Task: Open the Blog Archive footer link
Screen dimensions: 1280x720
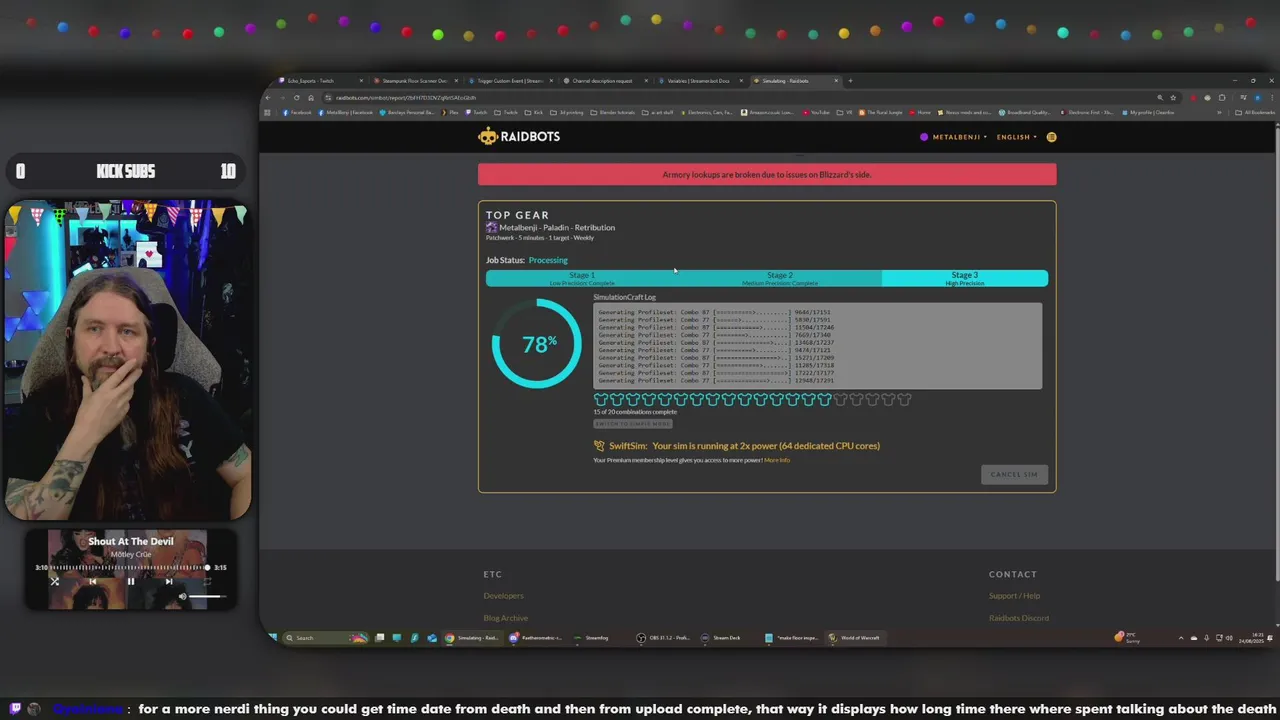Action: tap(506, 618)
